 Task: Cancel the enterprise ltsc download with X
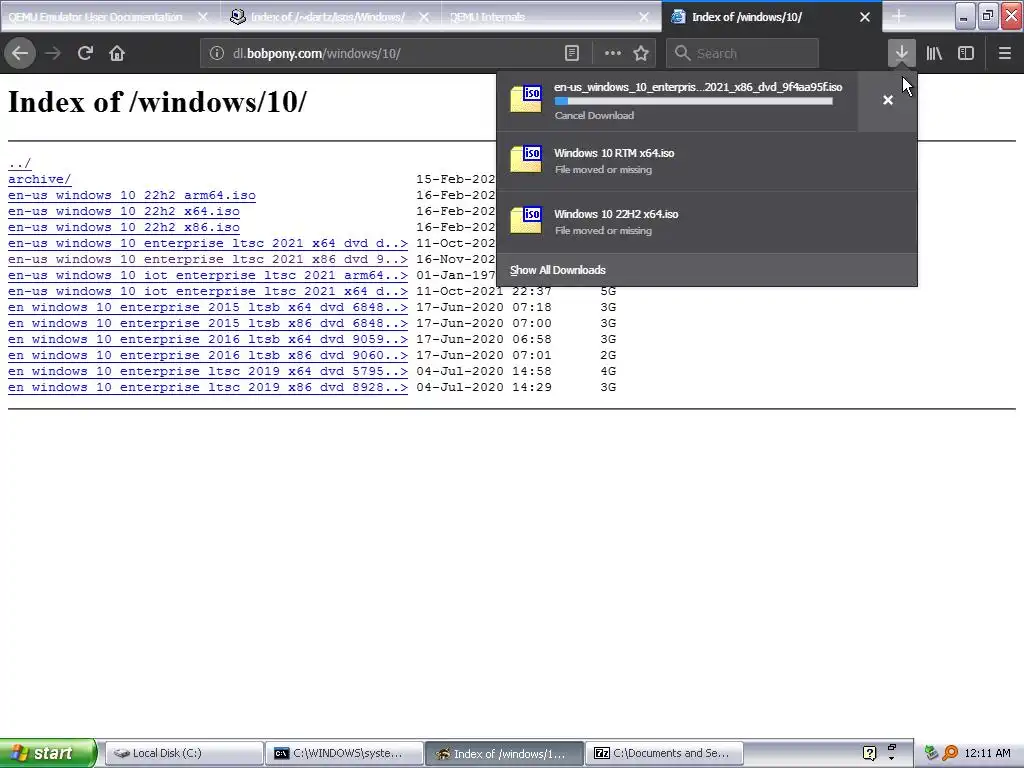pos(888,100)
